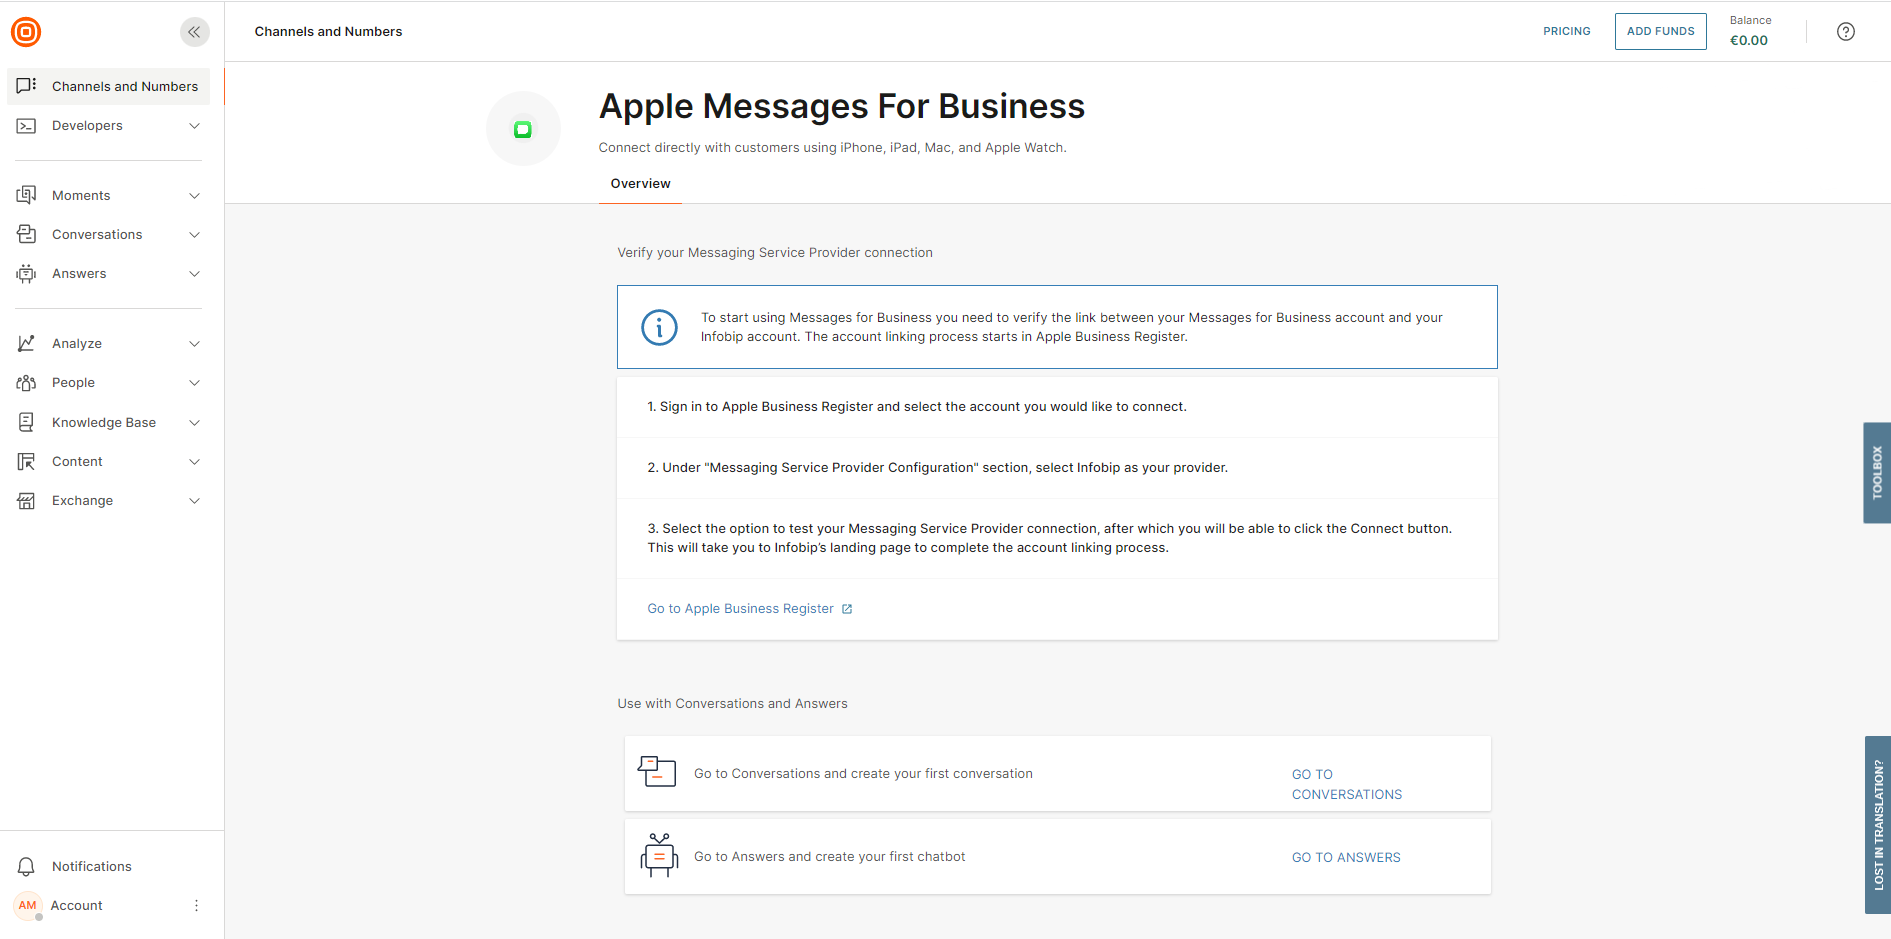
Task: Open the Content sidebar icon
Action: [26, 461]
